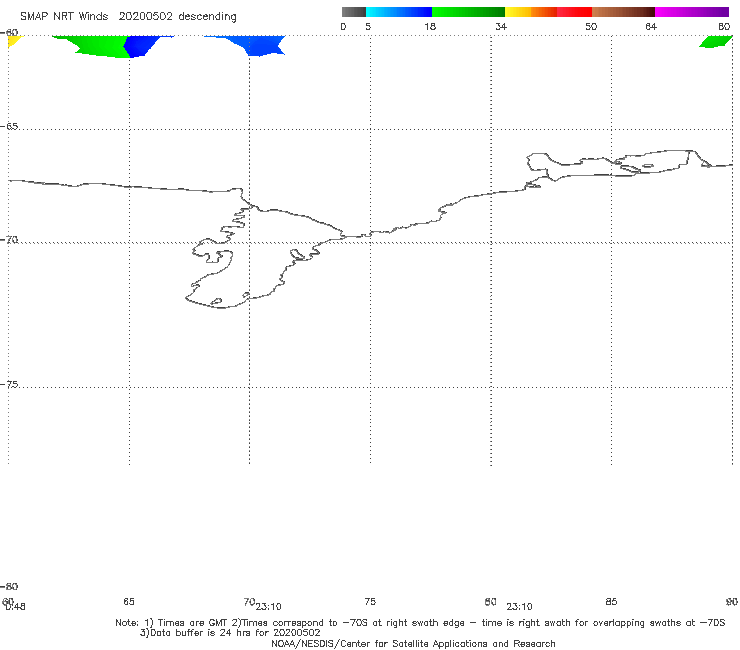Click the colorbar tick label "64"
The height and width of the screenshot is (650, 740).
point(651,26)
